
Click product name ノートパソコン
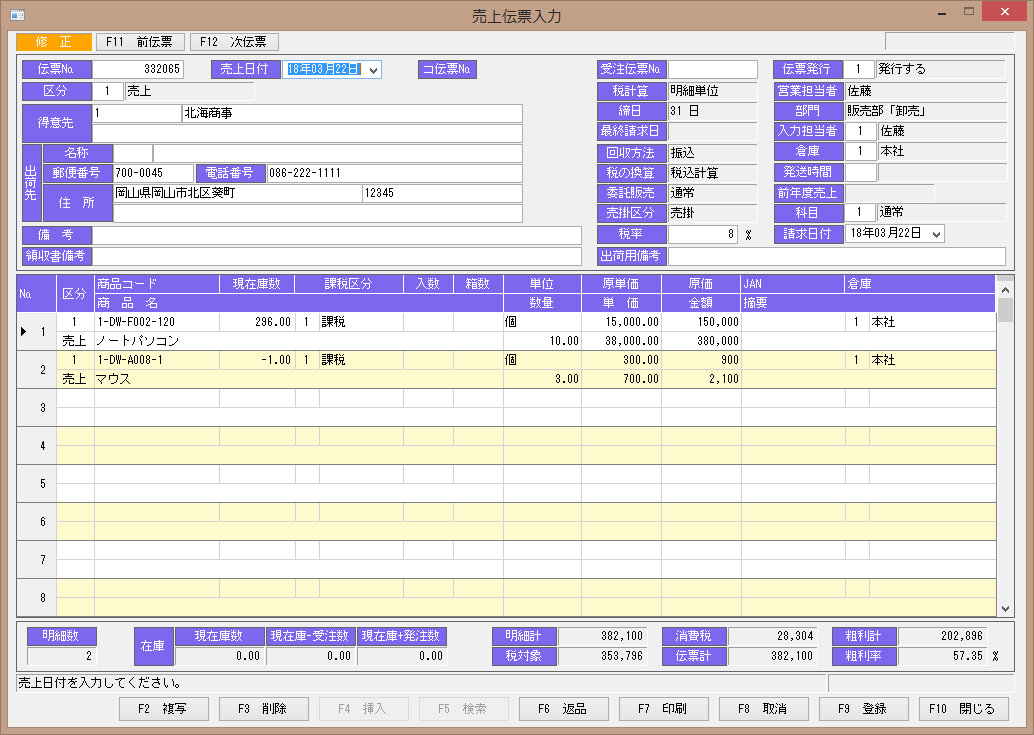[137, 341]
